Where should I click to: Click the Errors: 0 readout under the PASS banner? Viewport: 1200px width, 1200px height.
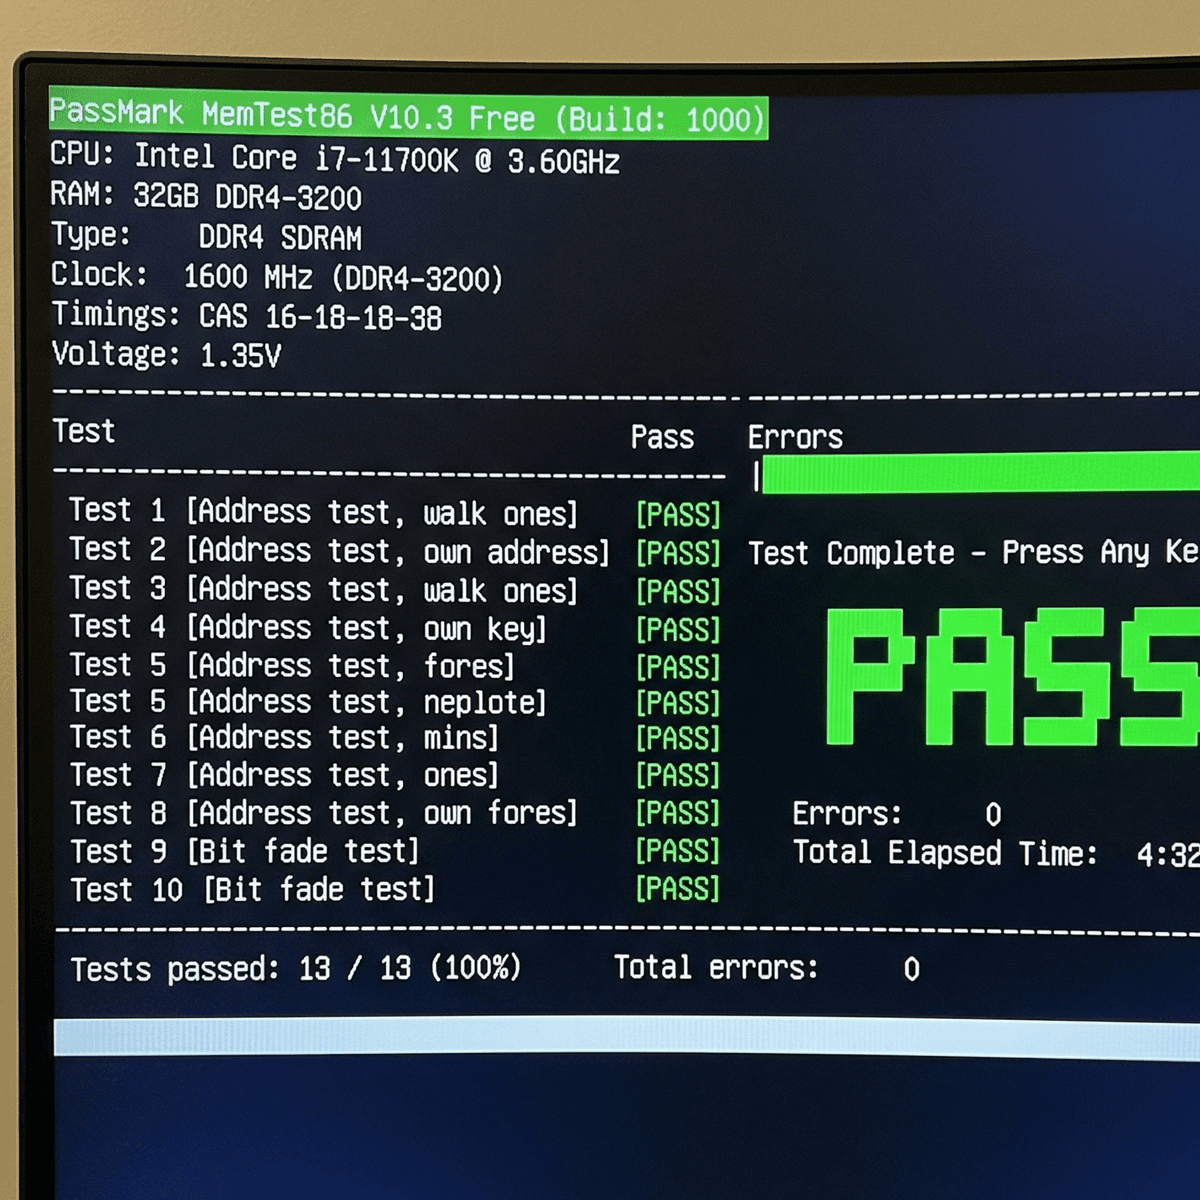[897, 814]
